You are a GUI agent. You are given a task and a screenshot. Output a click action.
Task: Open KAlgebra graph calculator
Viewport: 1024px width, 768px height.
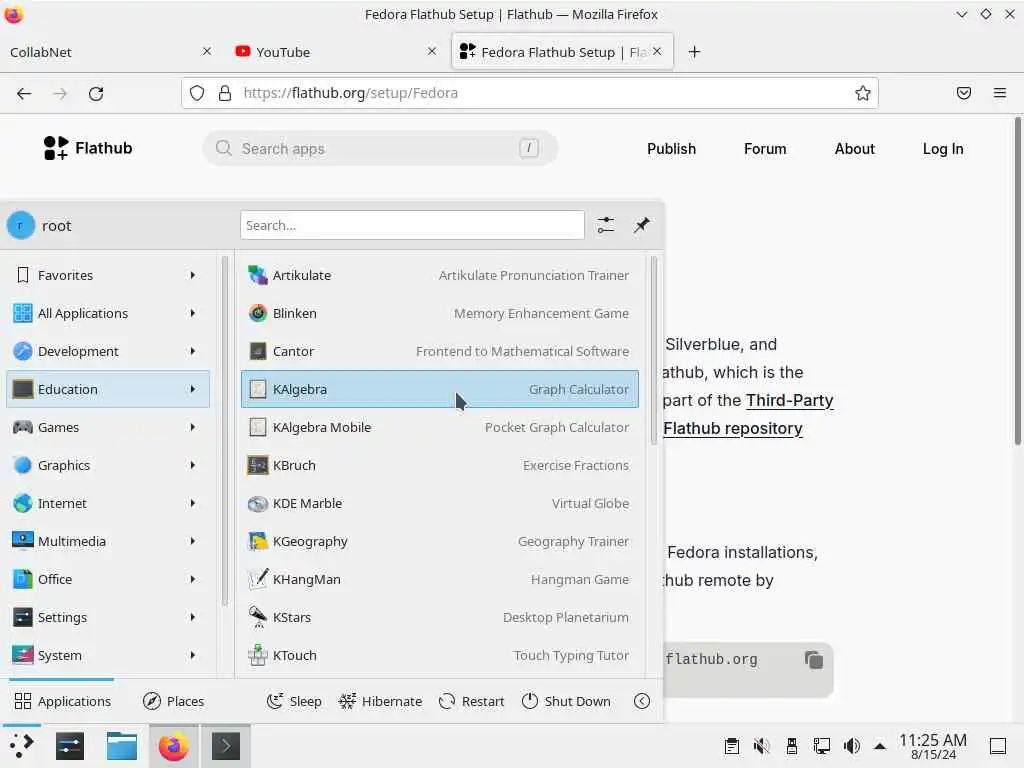440,389
